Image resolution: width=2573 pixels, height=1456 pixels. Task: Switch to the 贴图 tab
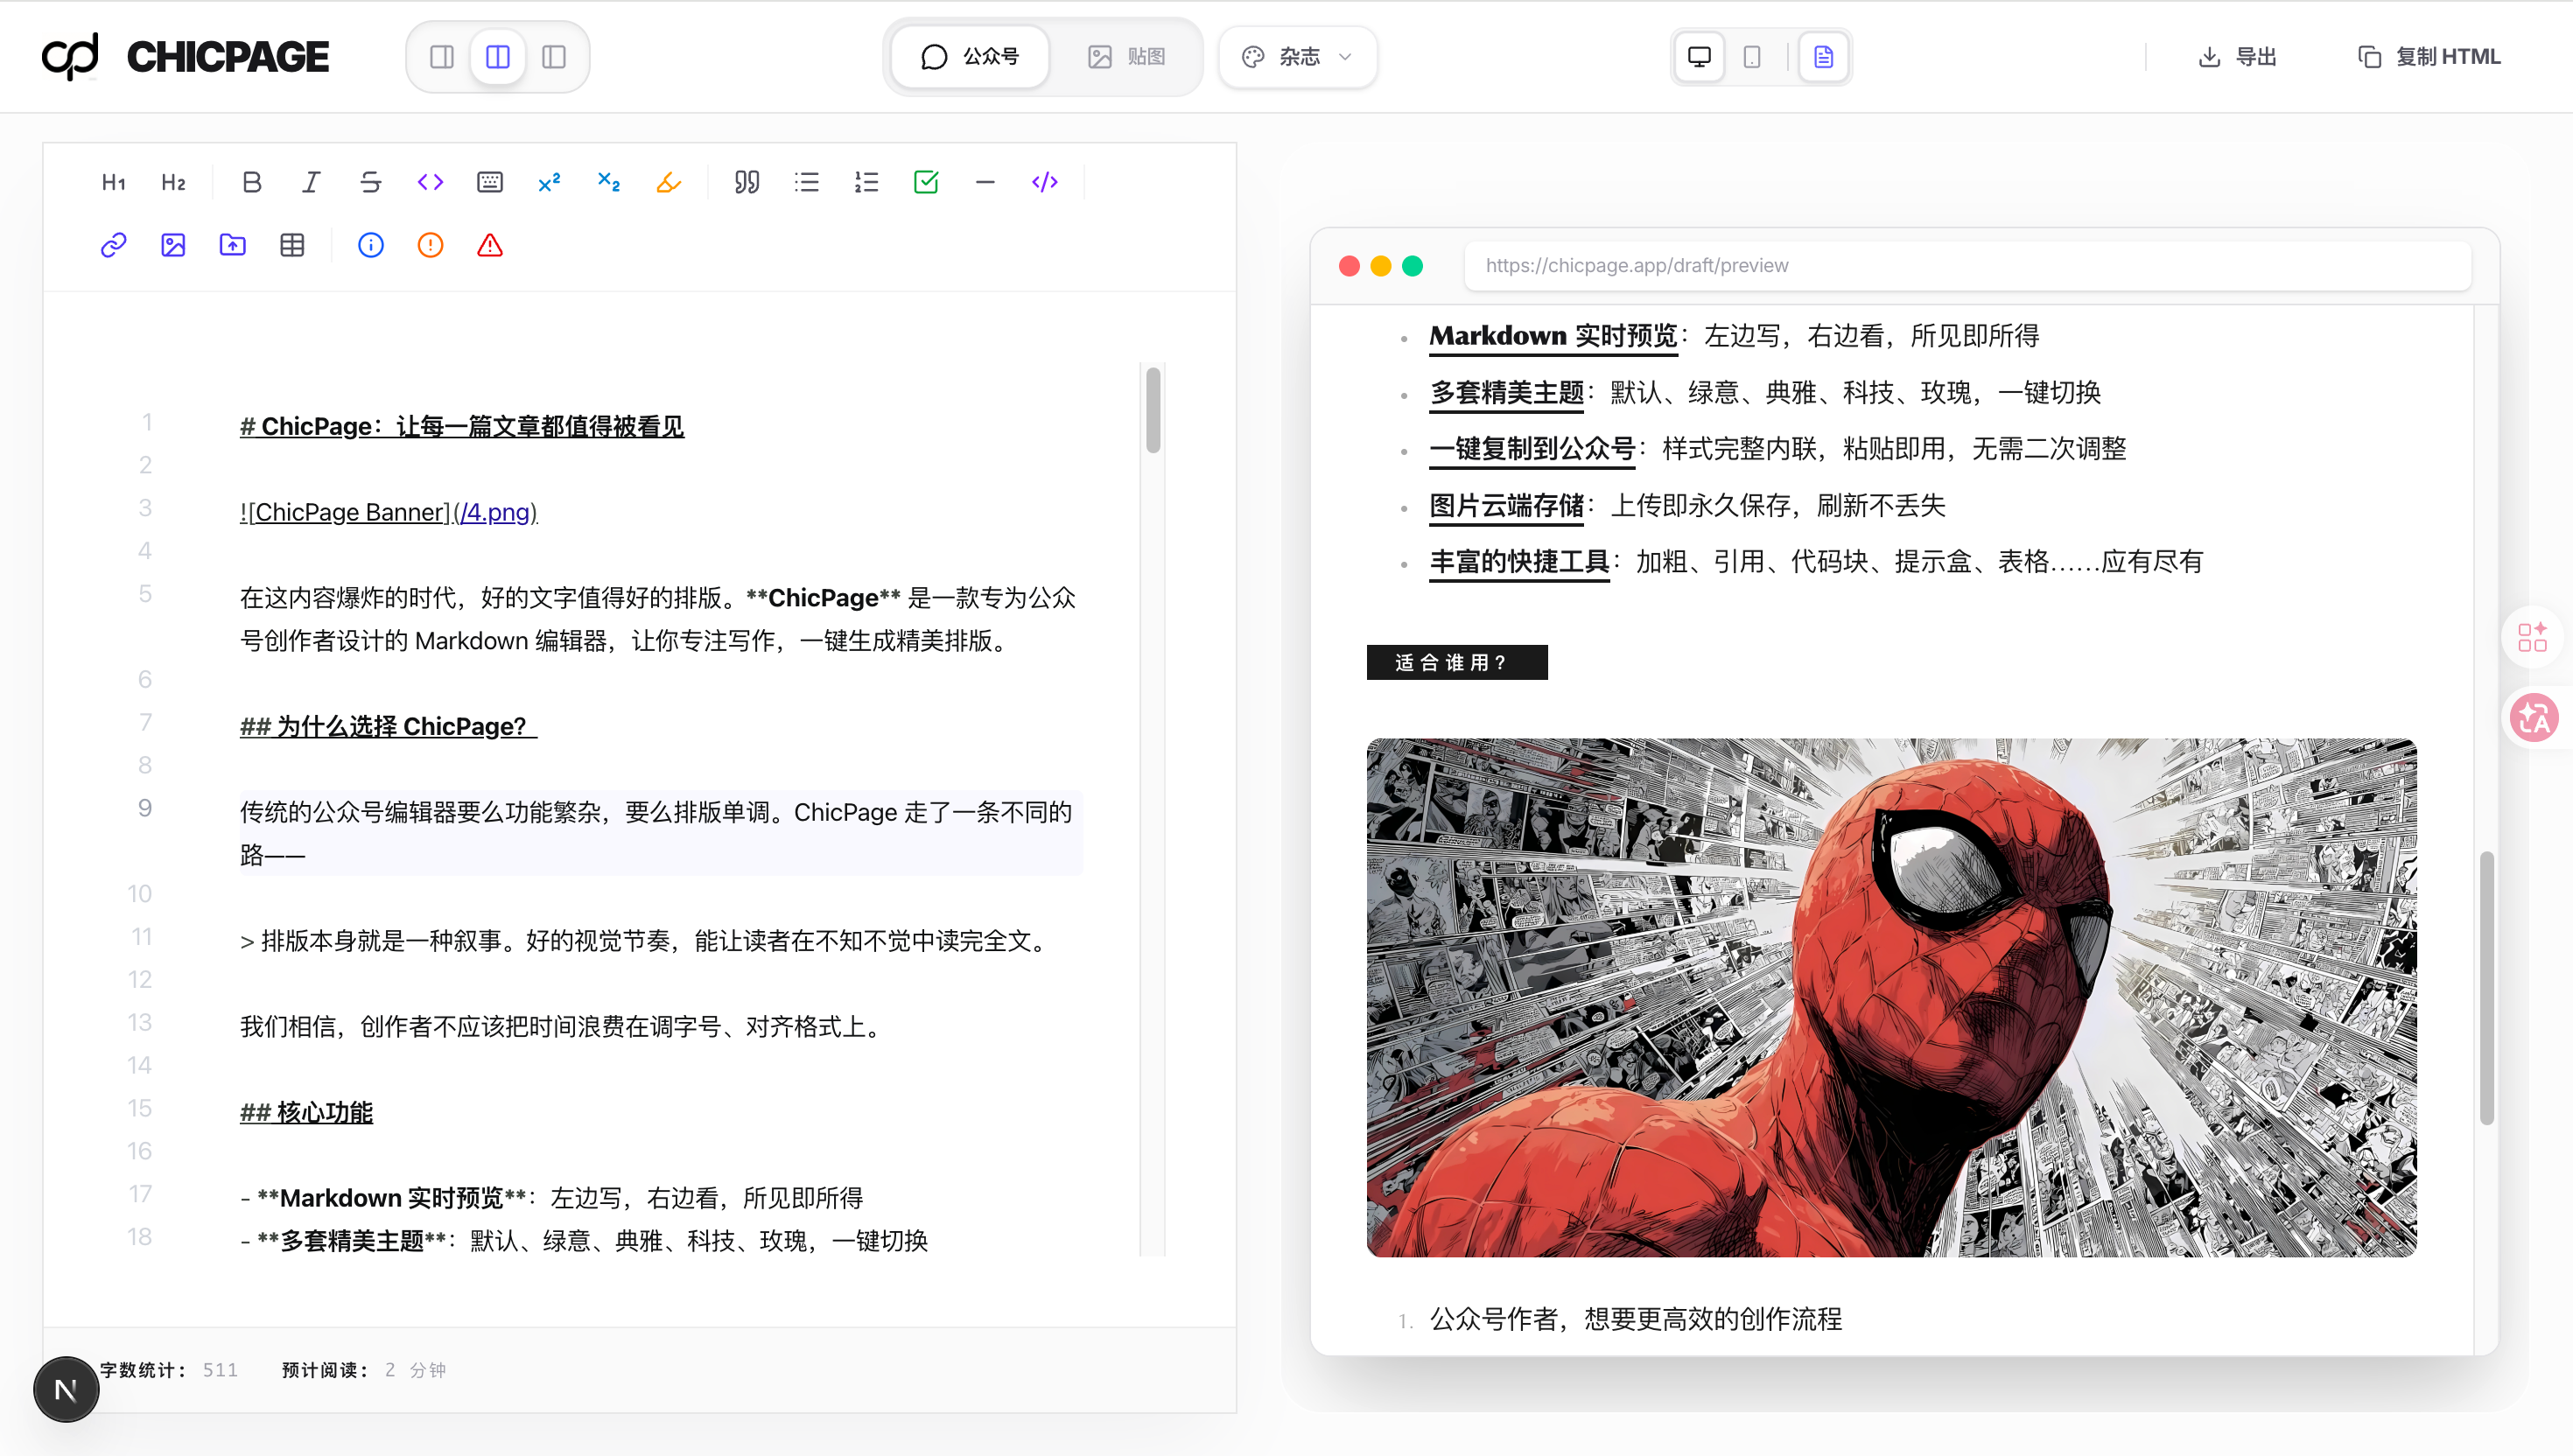pos(1125,57)
